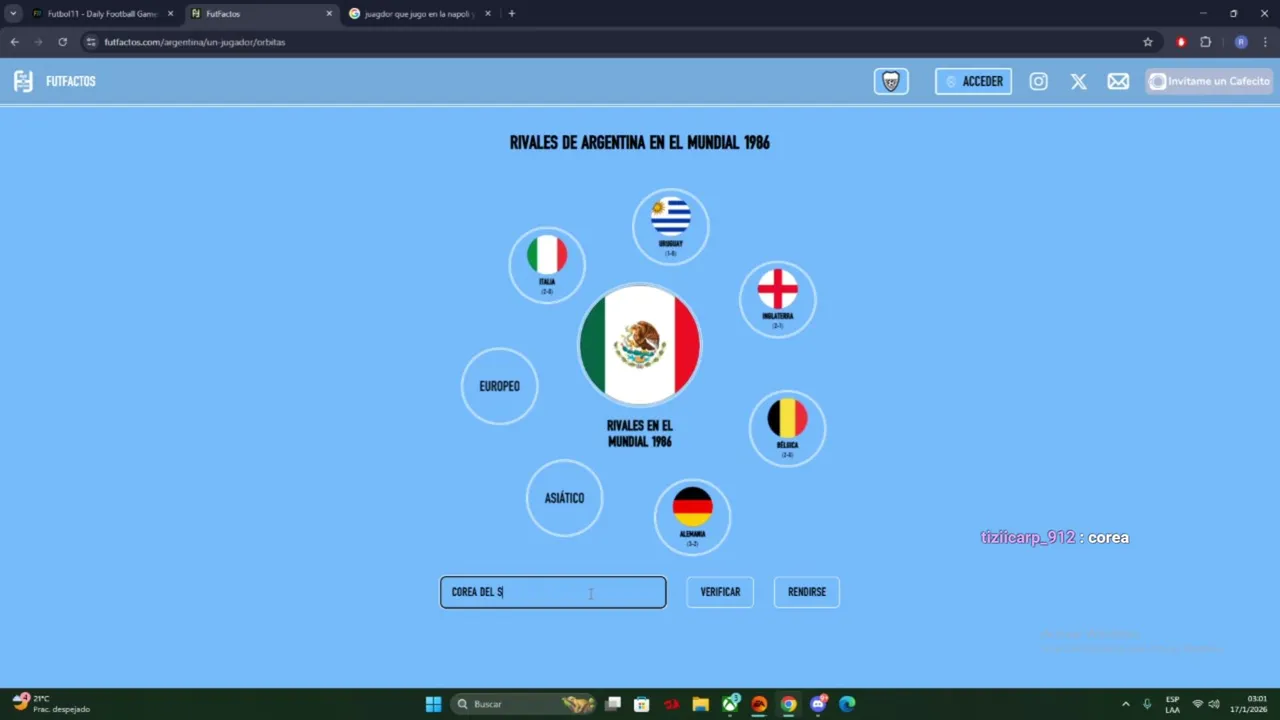Screen dimensions: 1280x720
Task: Click the FUTFACTOS home link
Action: [x=71, y=82]
